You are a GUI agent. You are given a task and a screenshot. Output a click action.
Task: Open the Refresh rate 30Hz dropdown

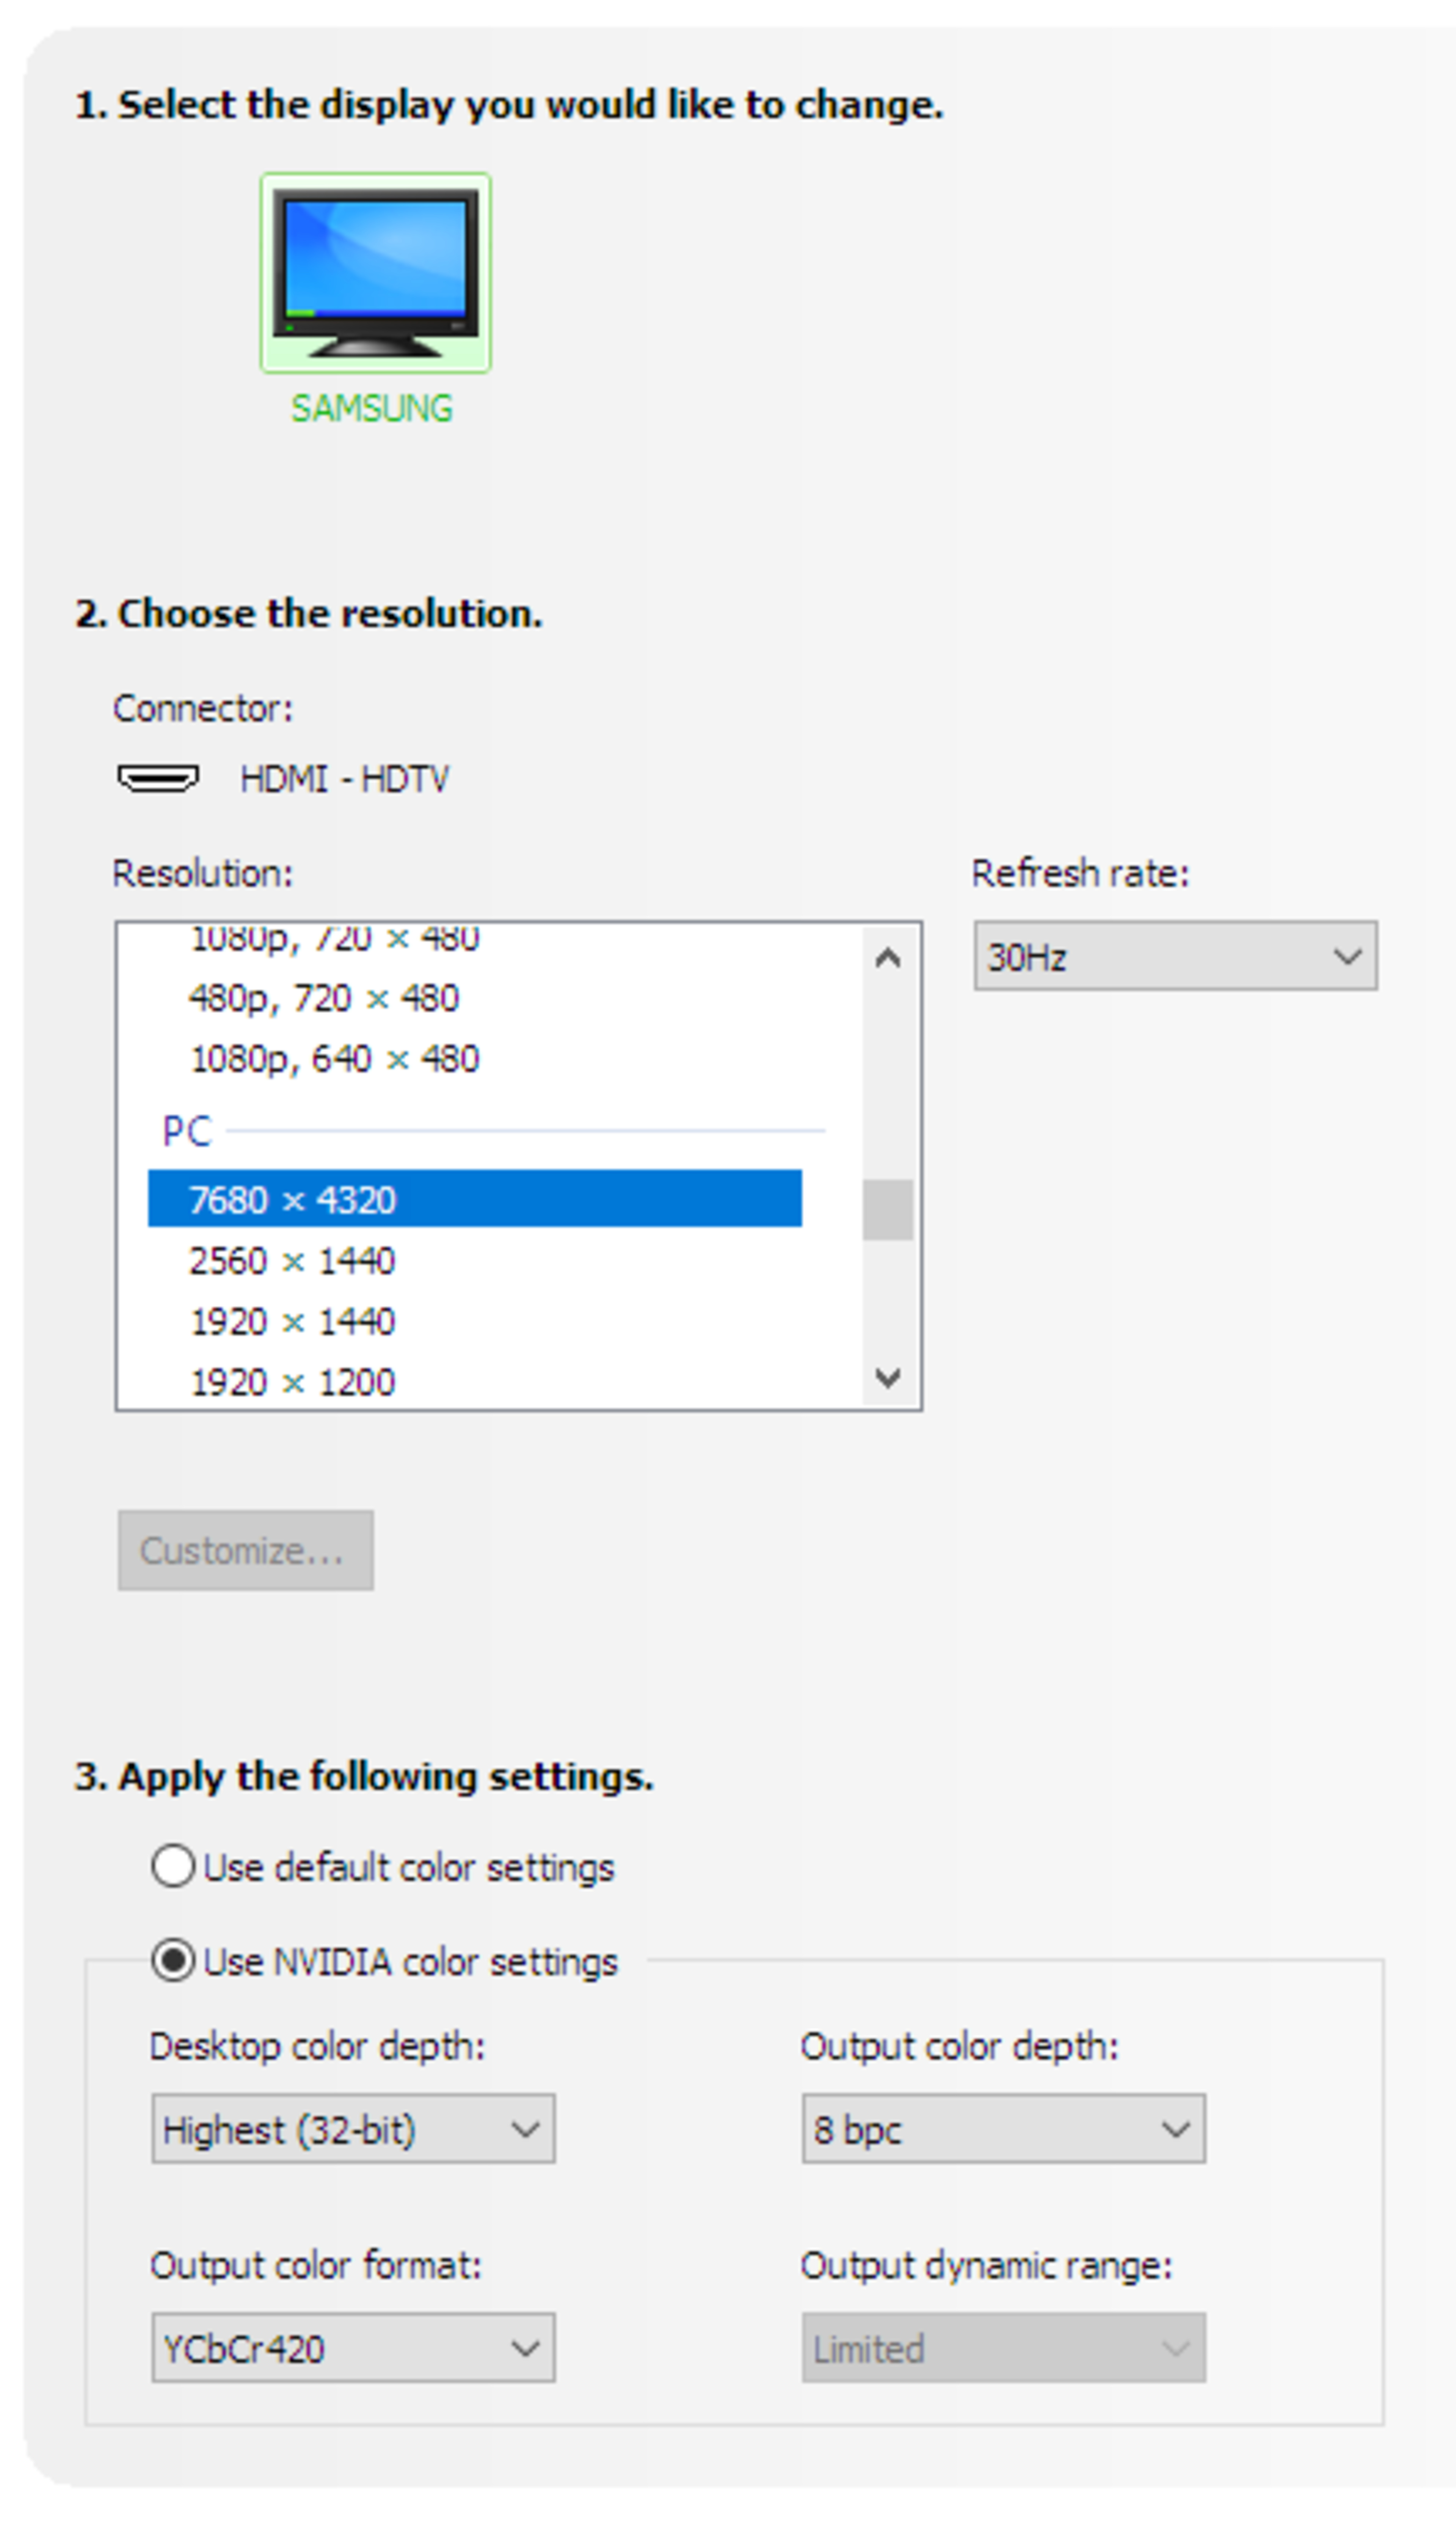pos(1175,956)
